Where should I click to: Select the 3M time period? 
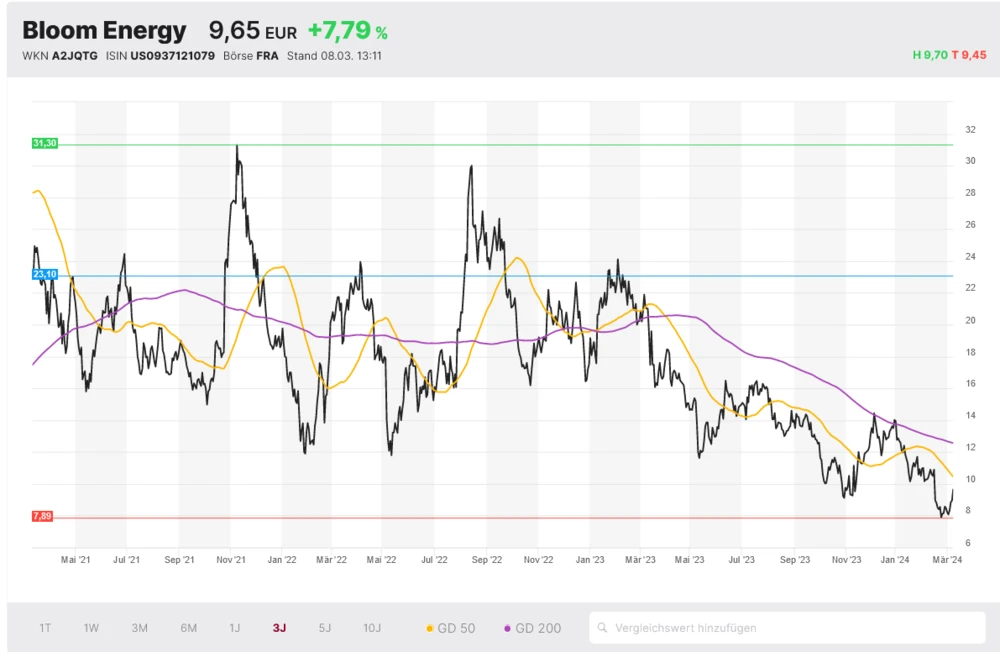tap(140, 628)
